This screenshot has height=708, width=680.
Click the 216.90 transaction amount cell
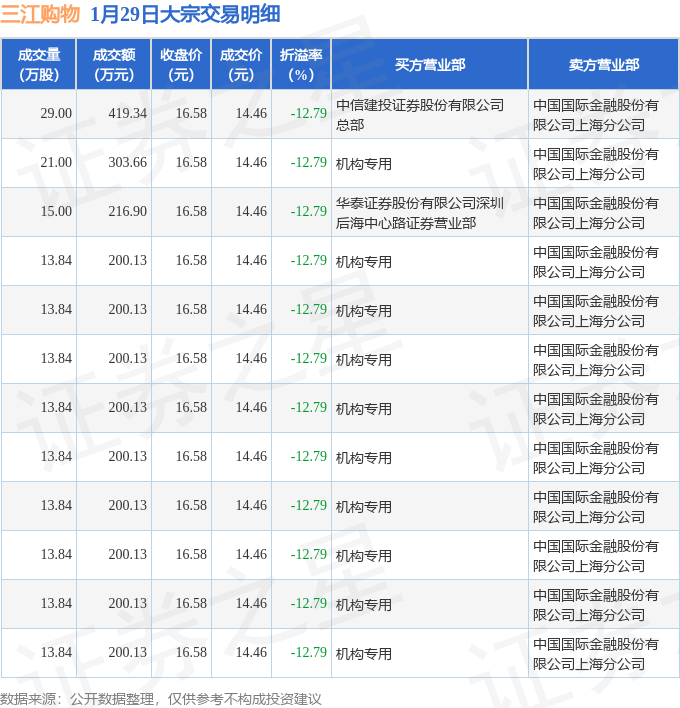[x=127, y=212]
